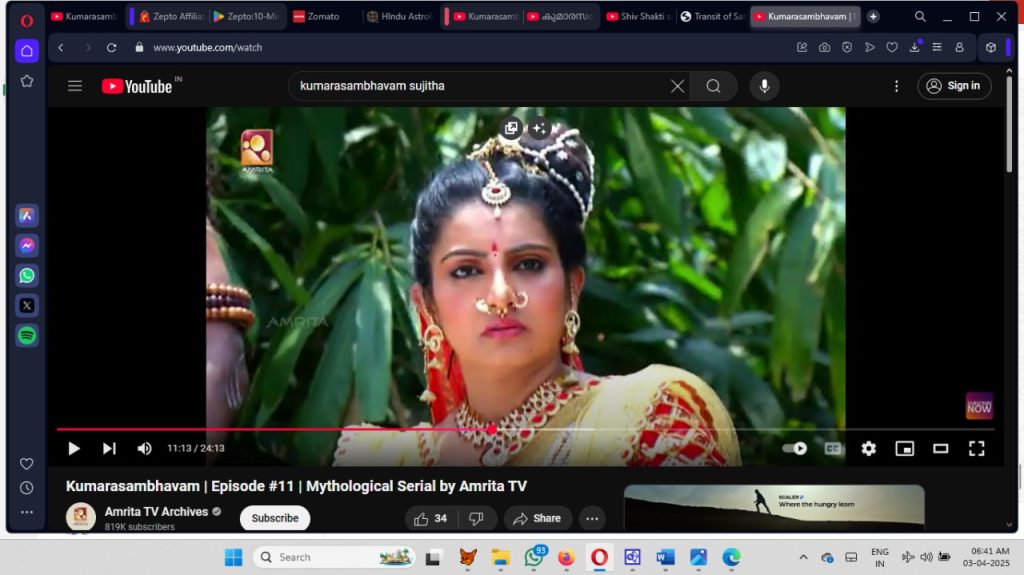Submit search with the magnifier button
This screenshot has width=1024, height=575.
tap(713, 86)
